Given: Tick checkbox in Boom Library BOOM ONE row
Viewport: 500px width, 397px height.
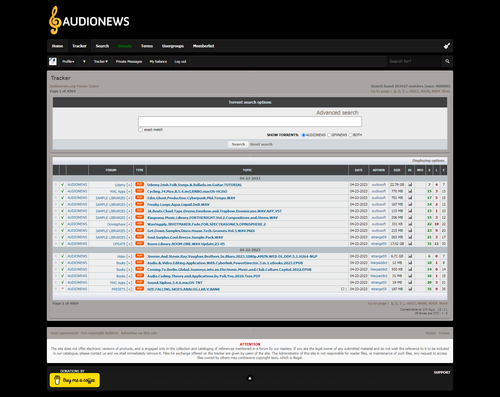Looking at the screenshot, I should (56, 244).
